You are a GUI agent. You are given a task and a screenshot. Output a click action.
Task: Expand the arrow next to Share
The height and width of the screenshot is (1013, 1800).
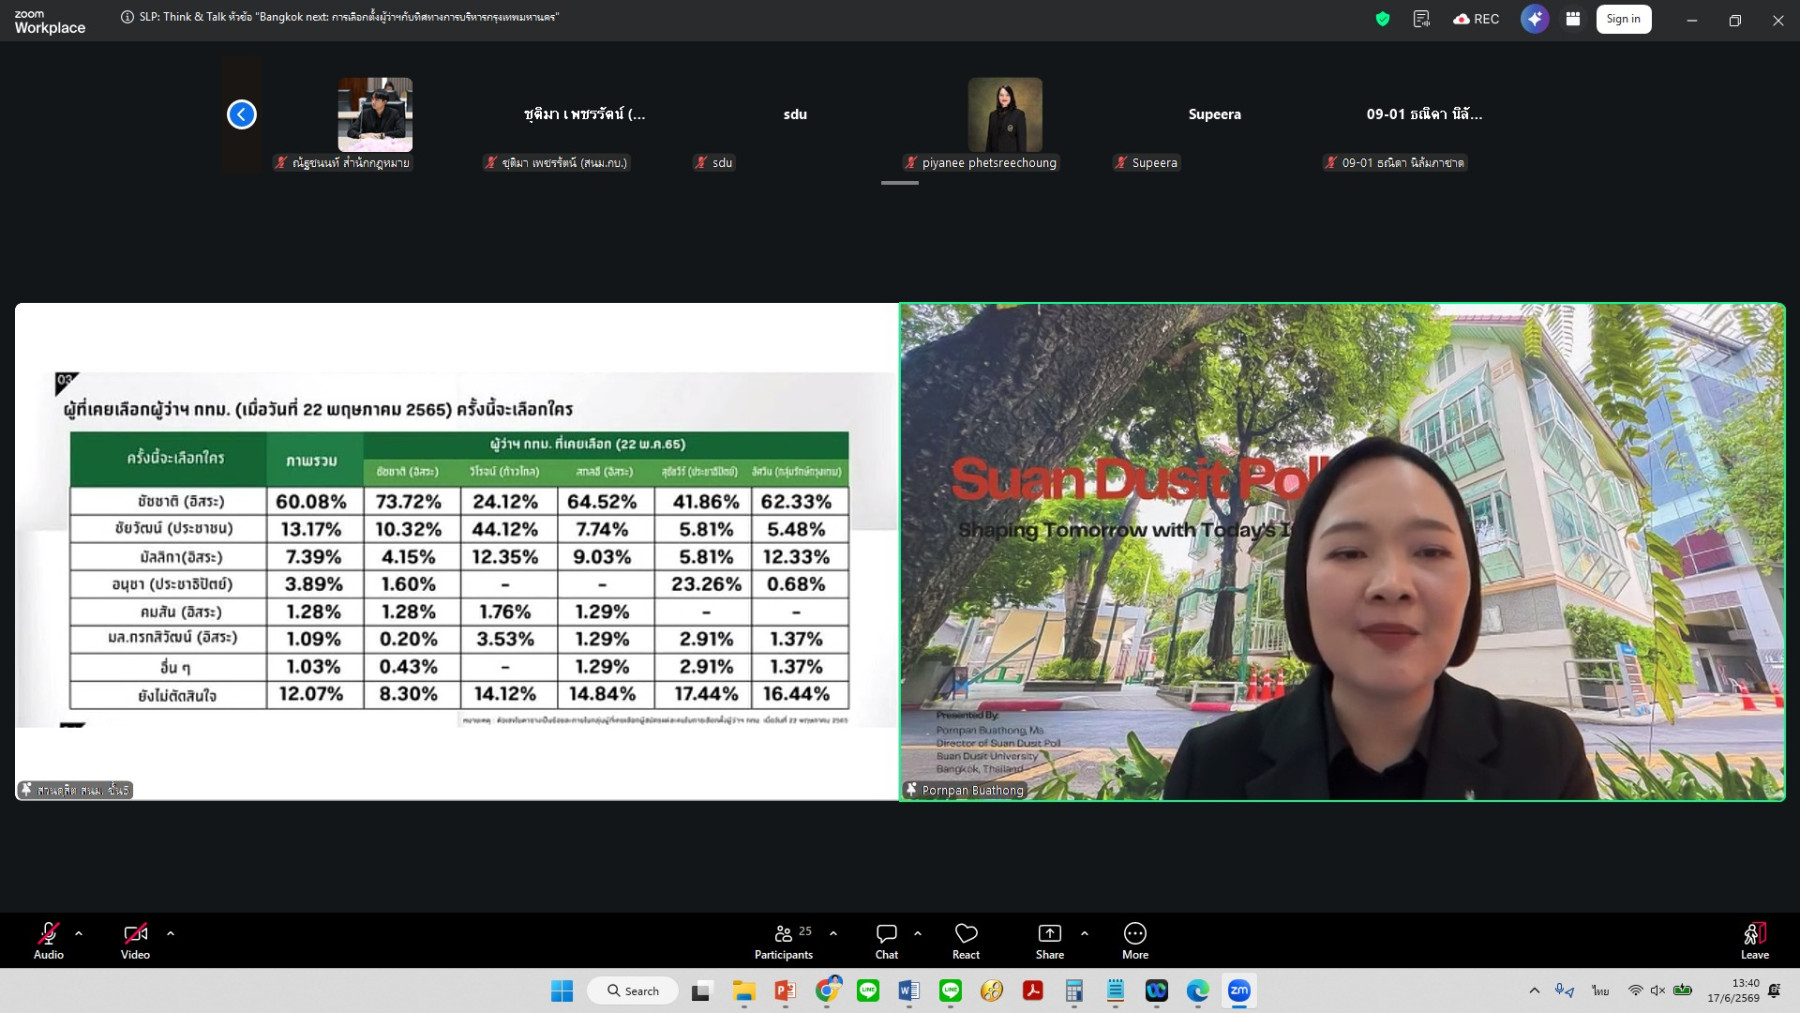1084,933
